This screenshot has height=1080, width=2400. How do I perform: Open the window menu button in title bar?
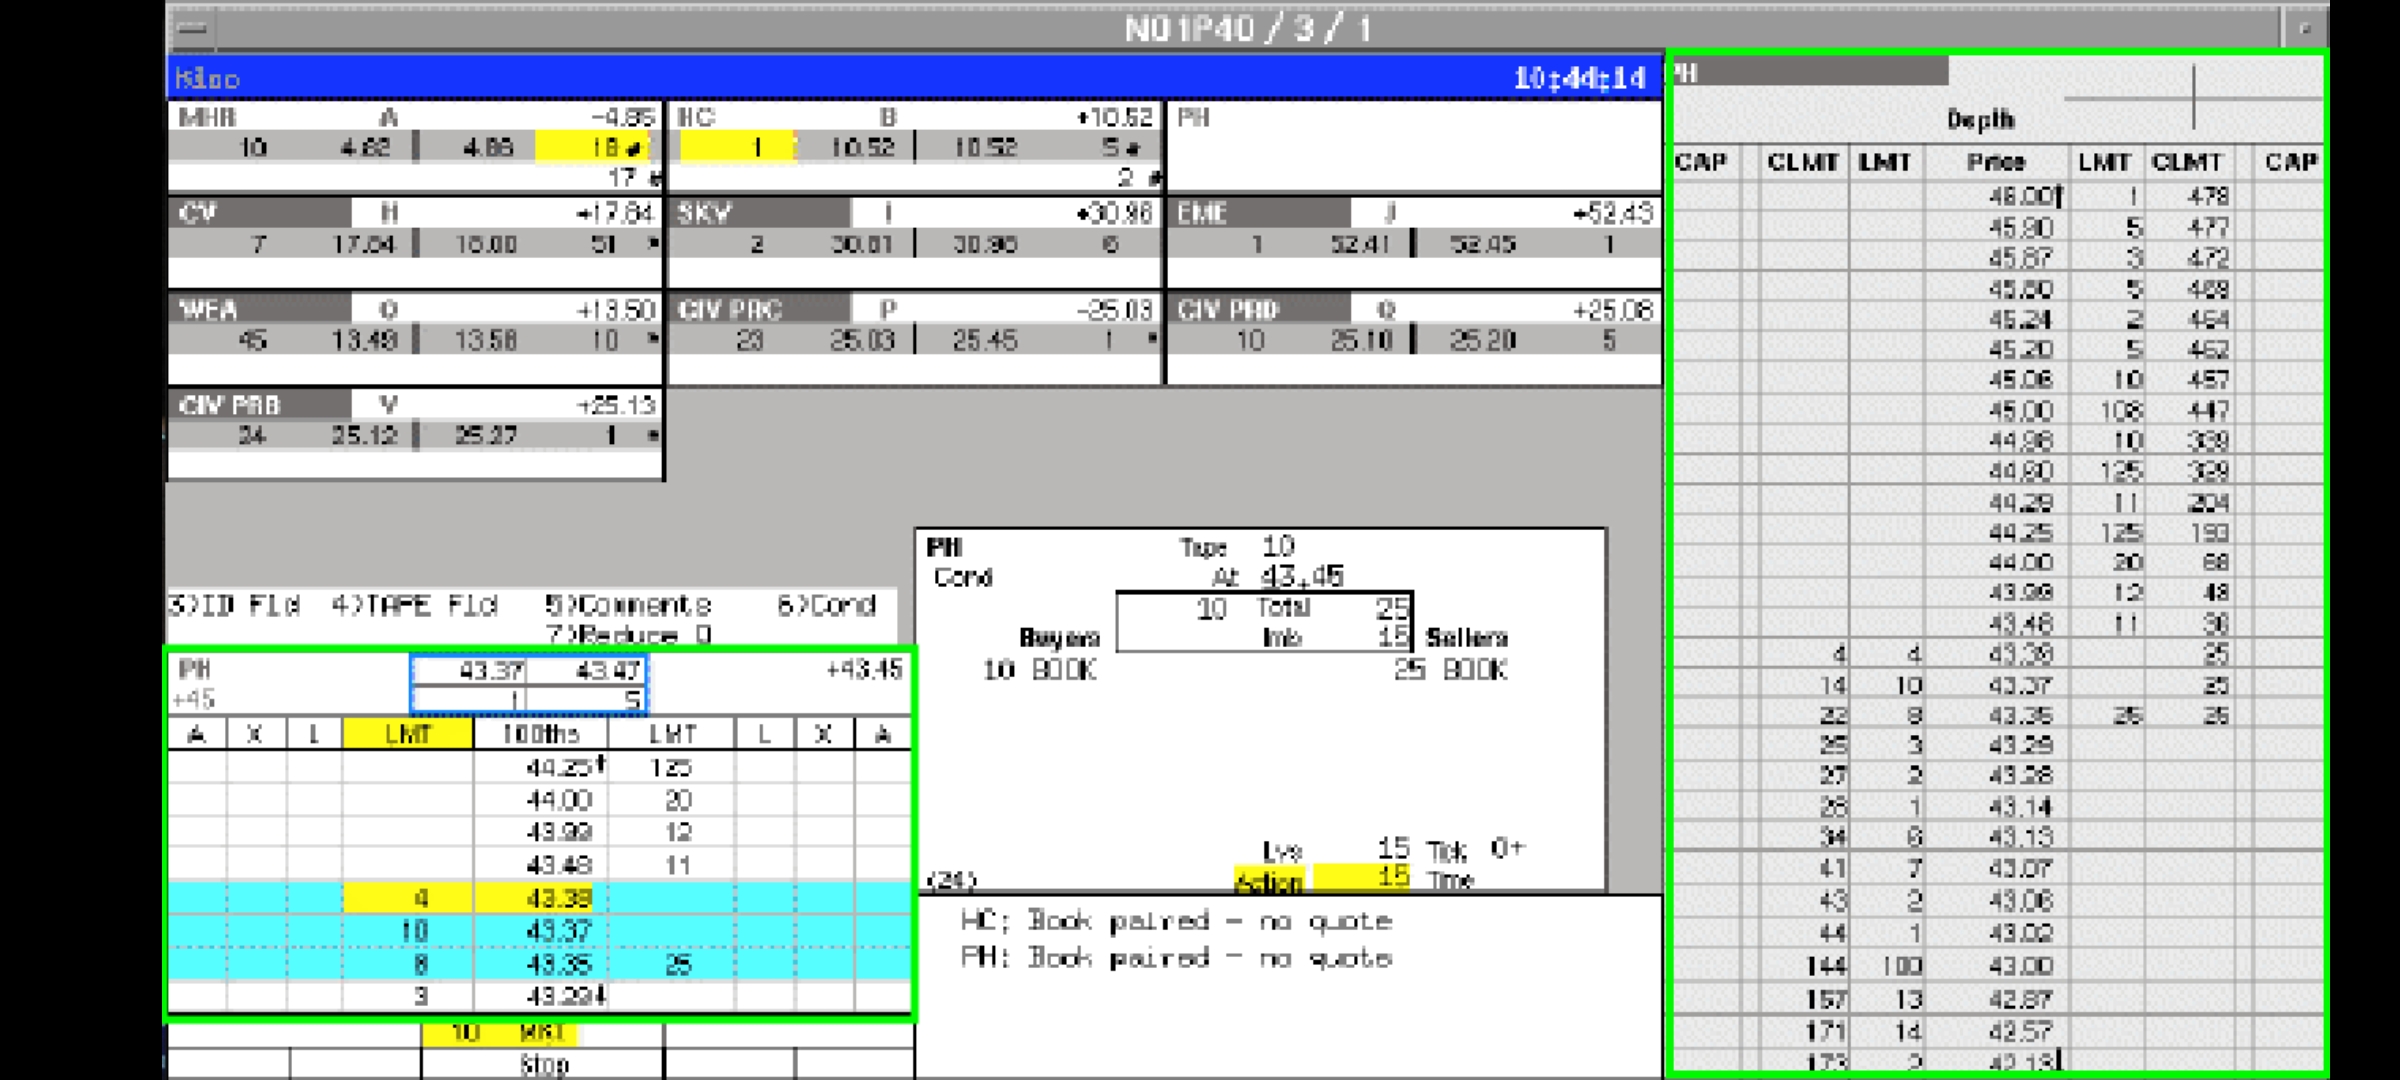(193, 28)
